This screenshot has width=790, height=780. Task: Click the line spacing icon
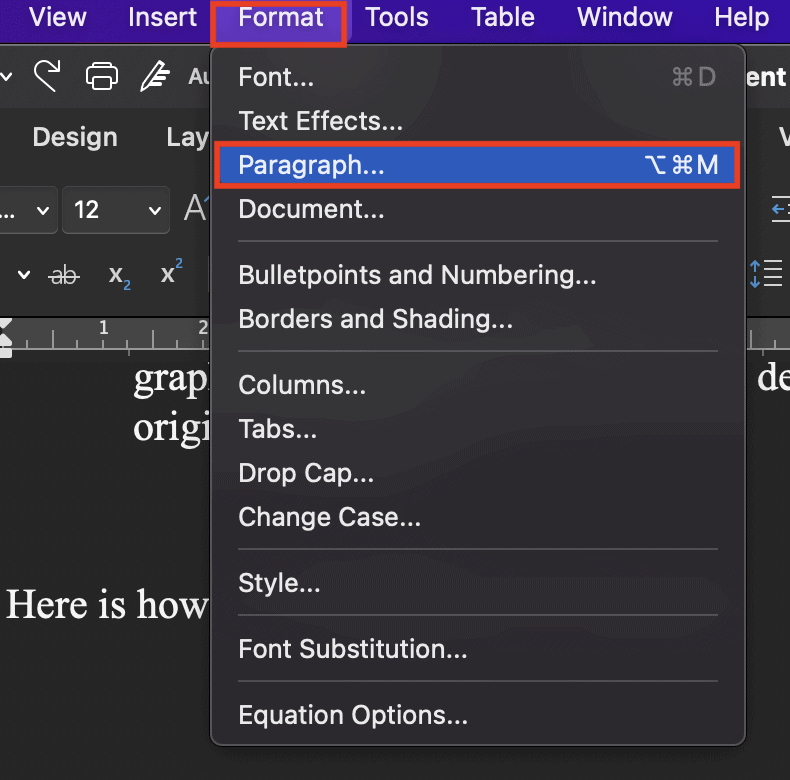click(x=766, y=274)
